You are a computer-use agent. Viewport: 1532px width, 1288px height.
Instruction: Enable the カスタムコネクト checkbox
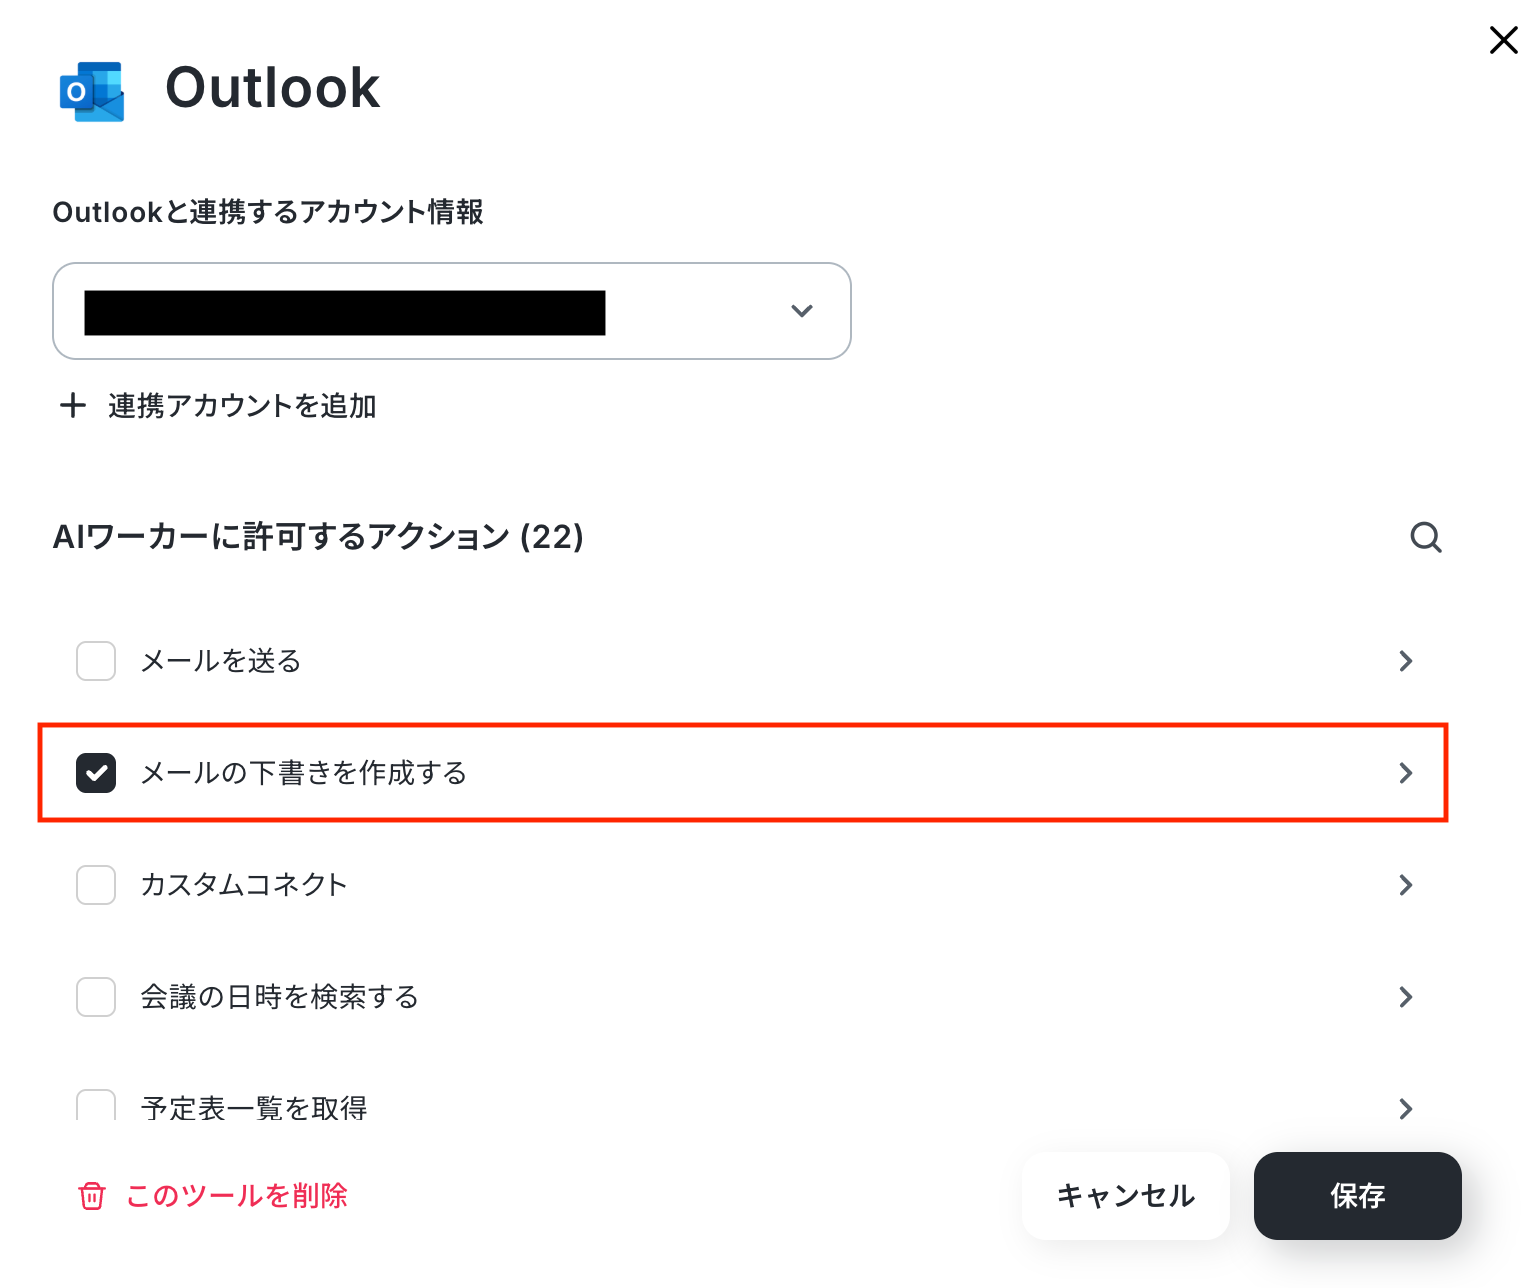96,885
